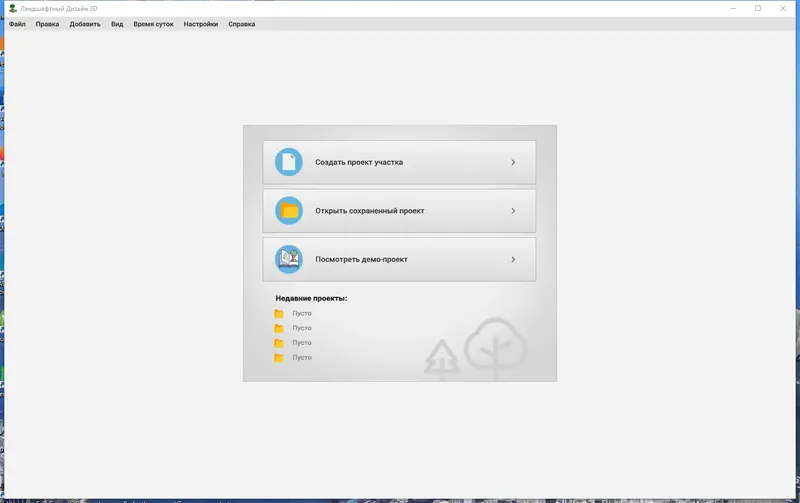Click the Недавние проекты heading
The image size is (800, 503).
pyautogui.click(x=311, y=298)
